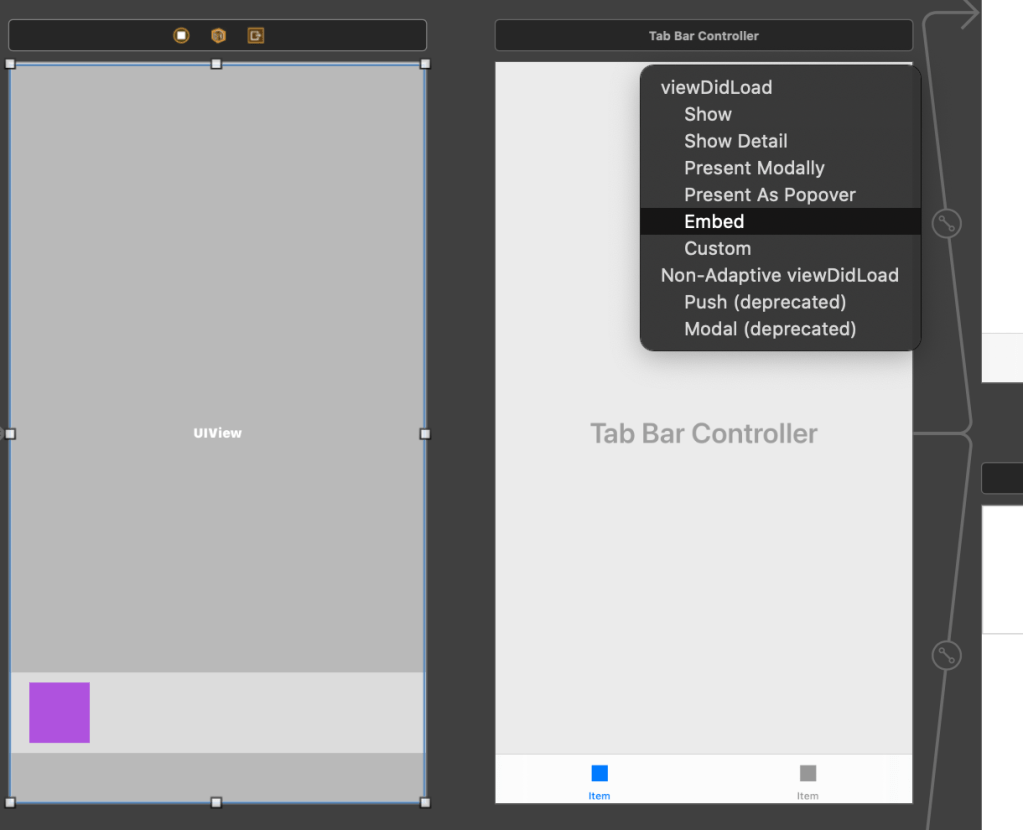Select Modal (deprecated) segue option
Image resolution: width=1023 pixels, height=830 pixels.
[x=770, y=329]
